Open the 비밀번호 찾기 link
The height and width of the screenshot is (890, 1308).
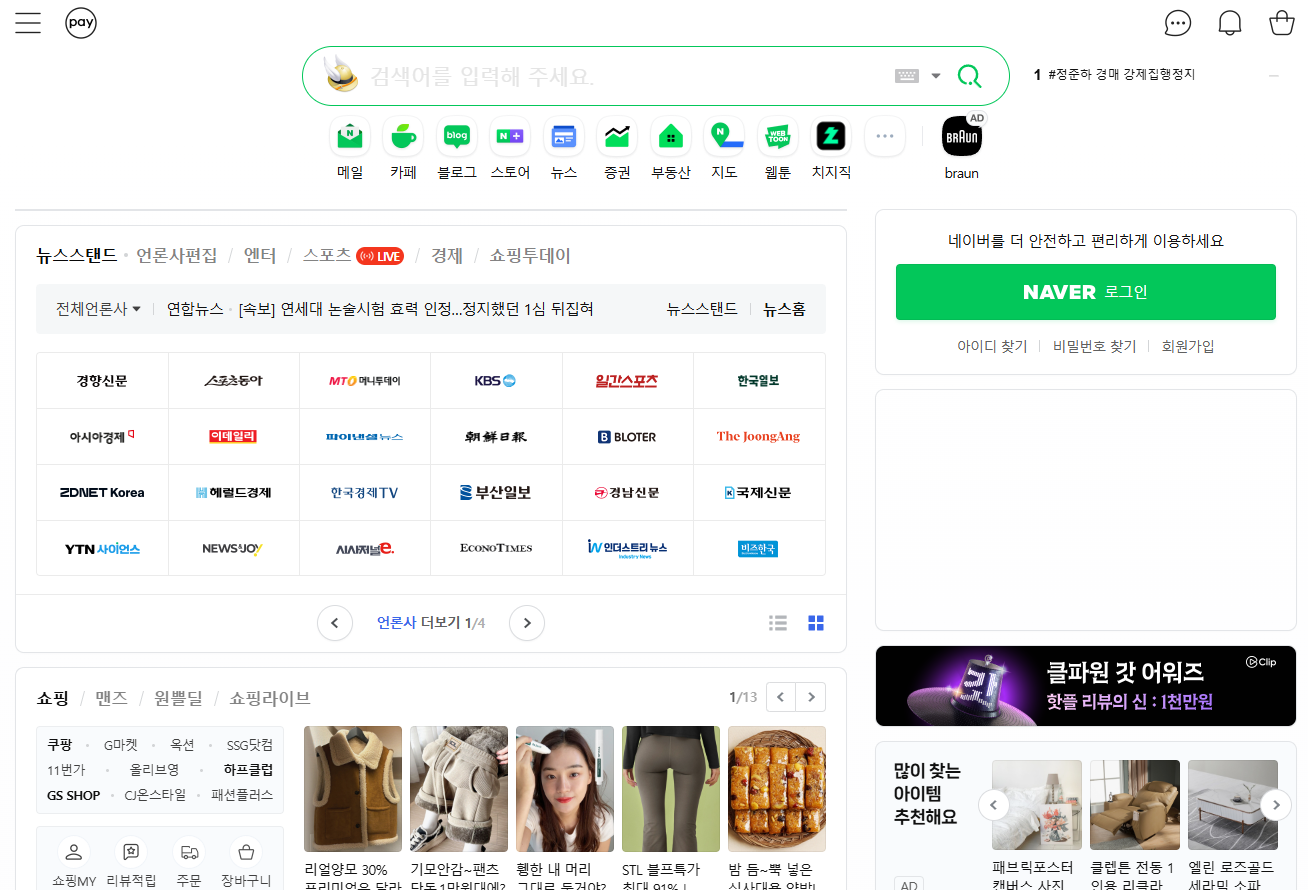[1094, 346]
